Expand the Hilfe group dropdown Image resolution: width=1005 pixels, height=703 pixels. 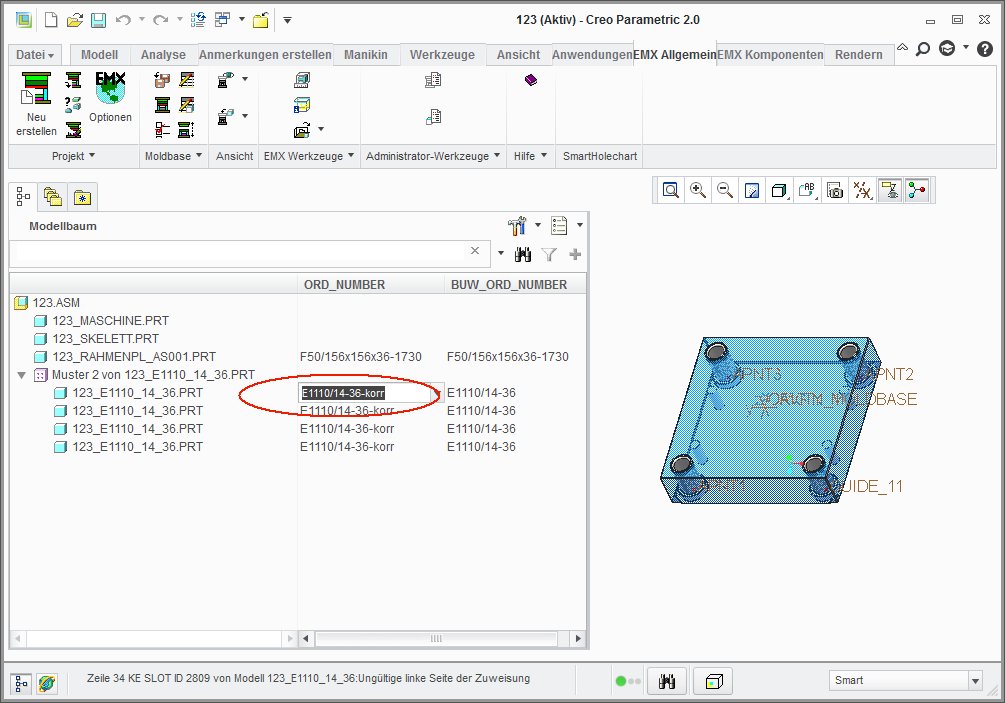530,156
